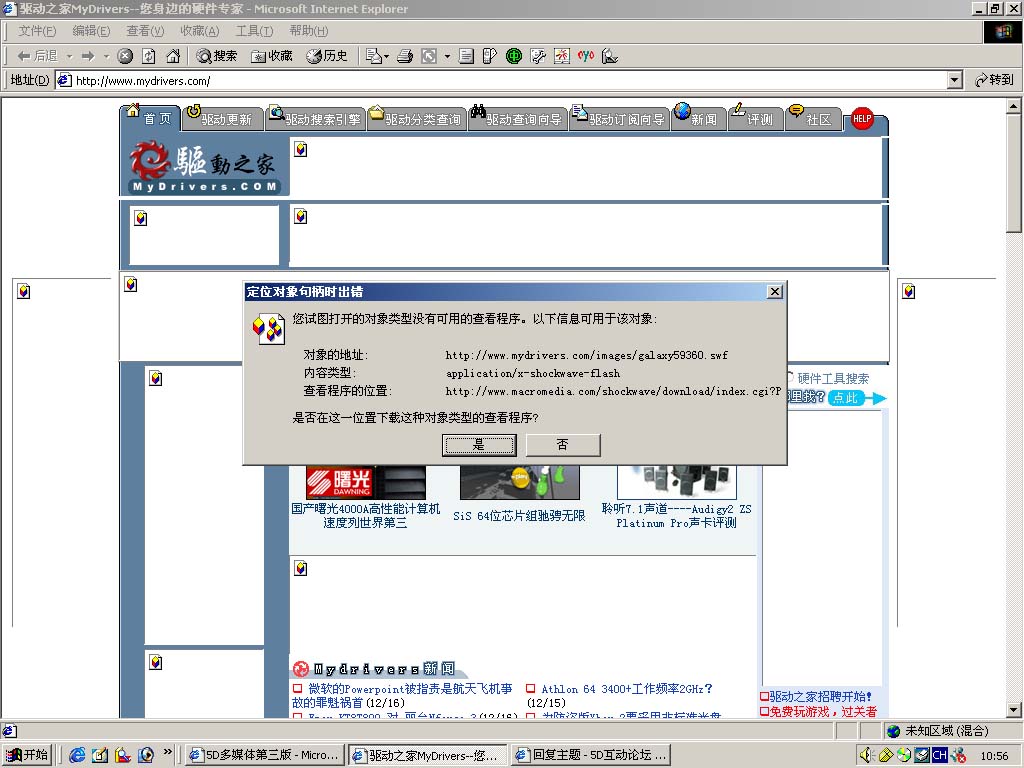
Task: Close the 定位对象句柄时出错 dialog
Action: pos(775,291)
